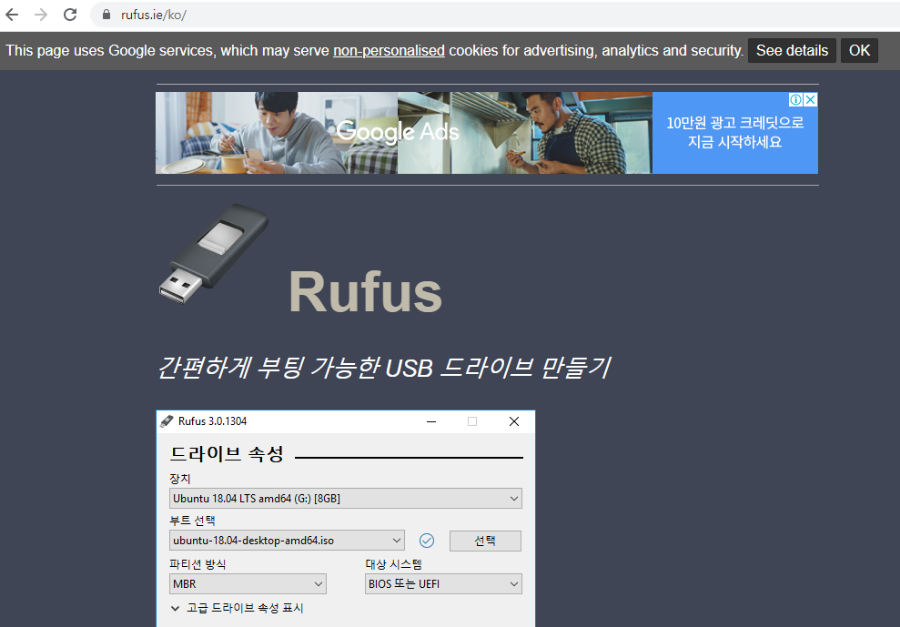Maximize the Rufus window
This screenshot has height=627, width=900.
click(472, 421)
